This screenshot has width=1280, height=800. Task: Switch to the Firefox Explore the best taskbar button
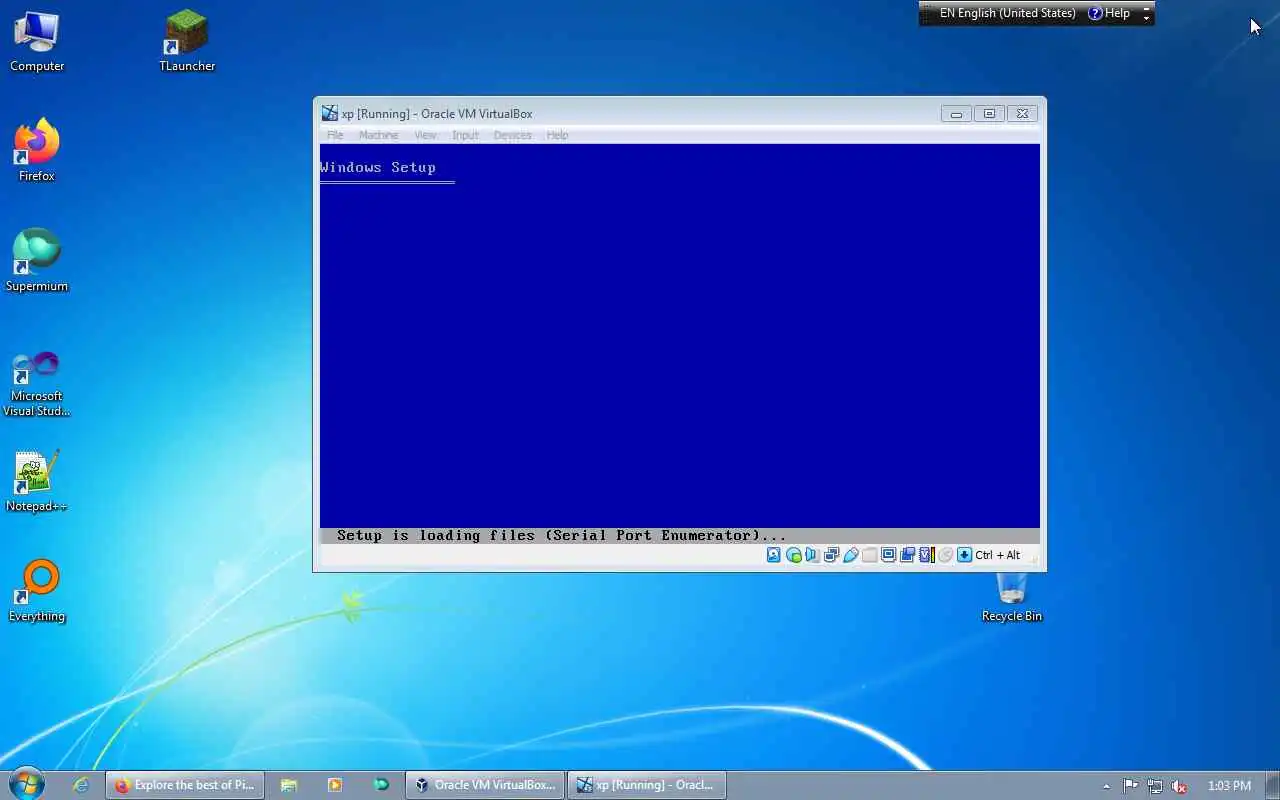[185, 785]
